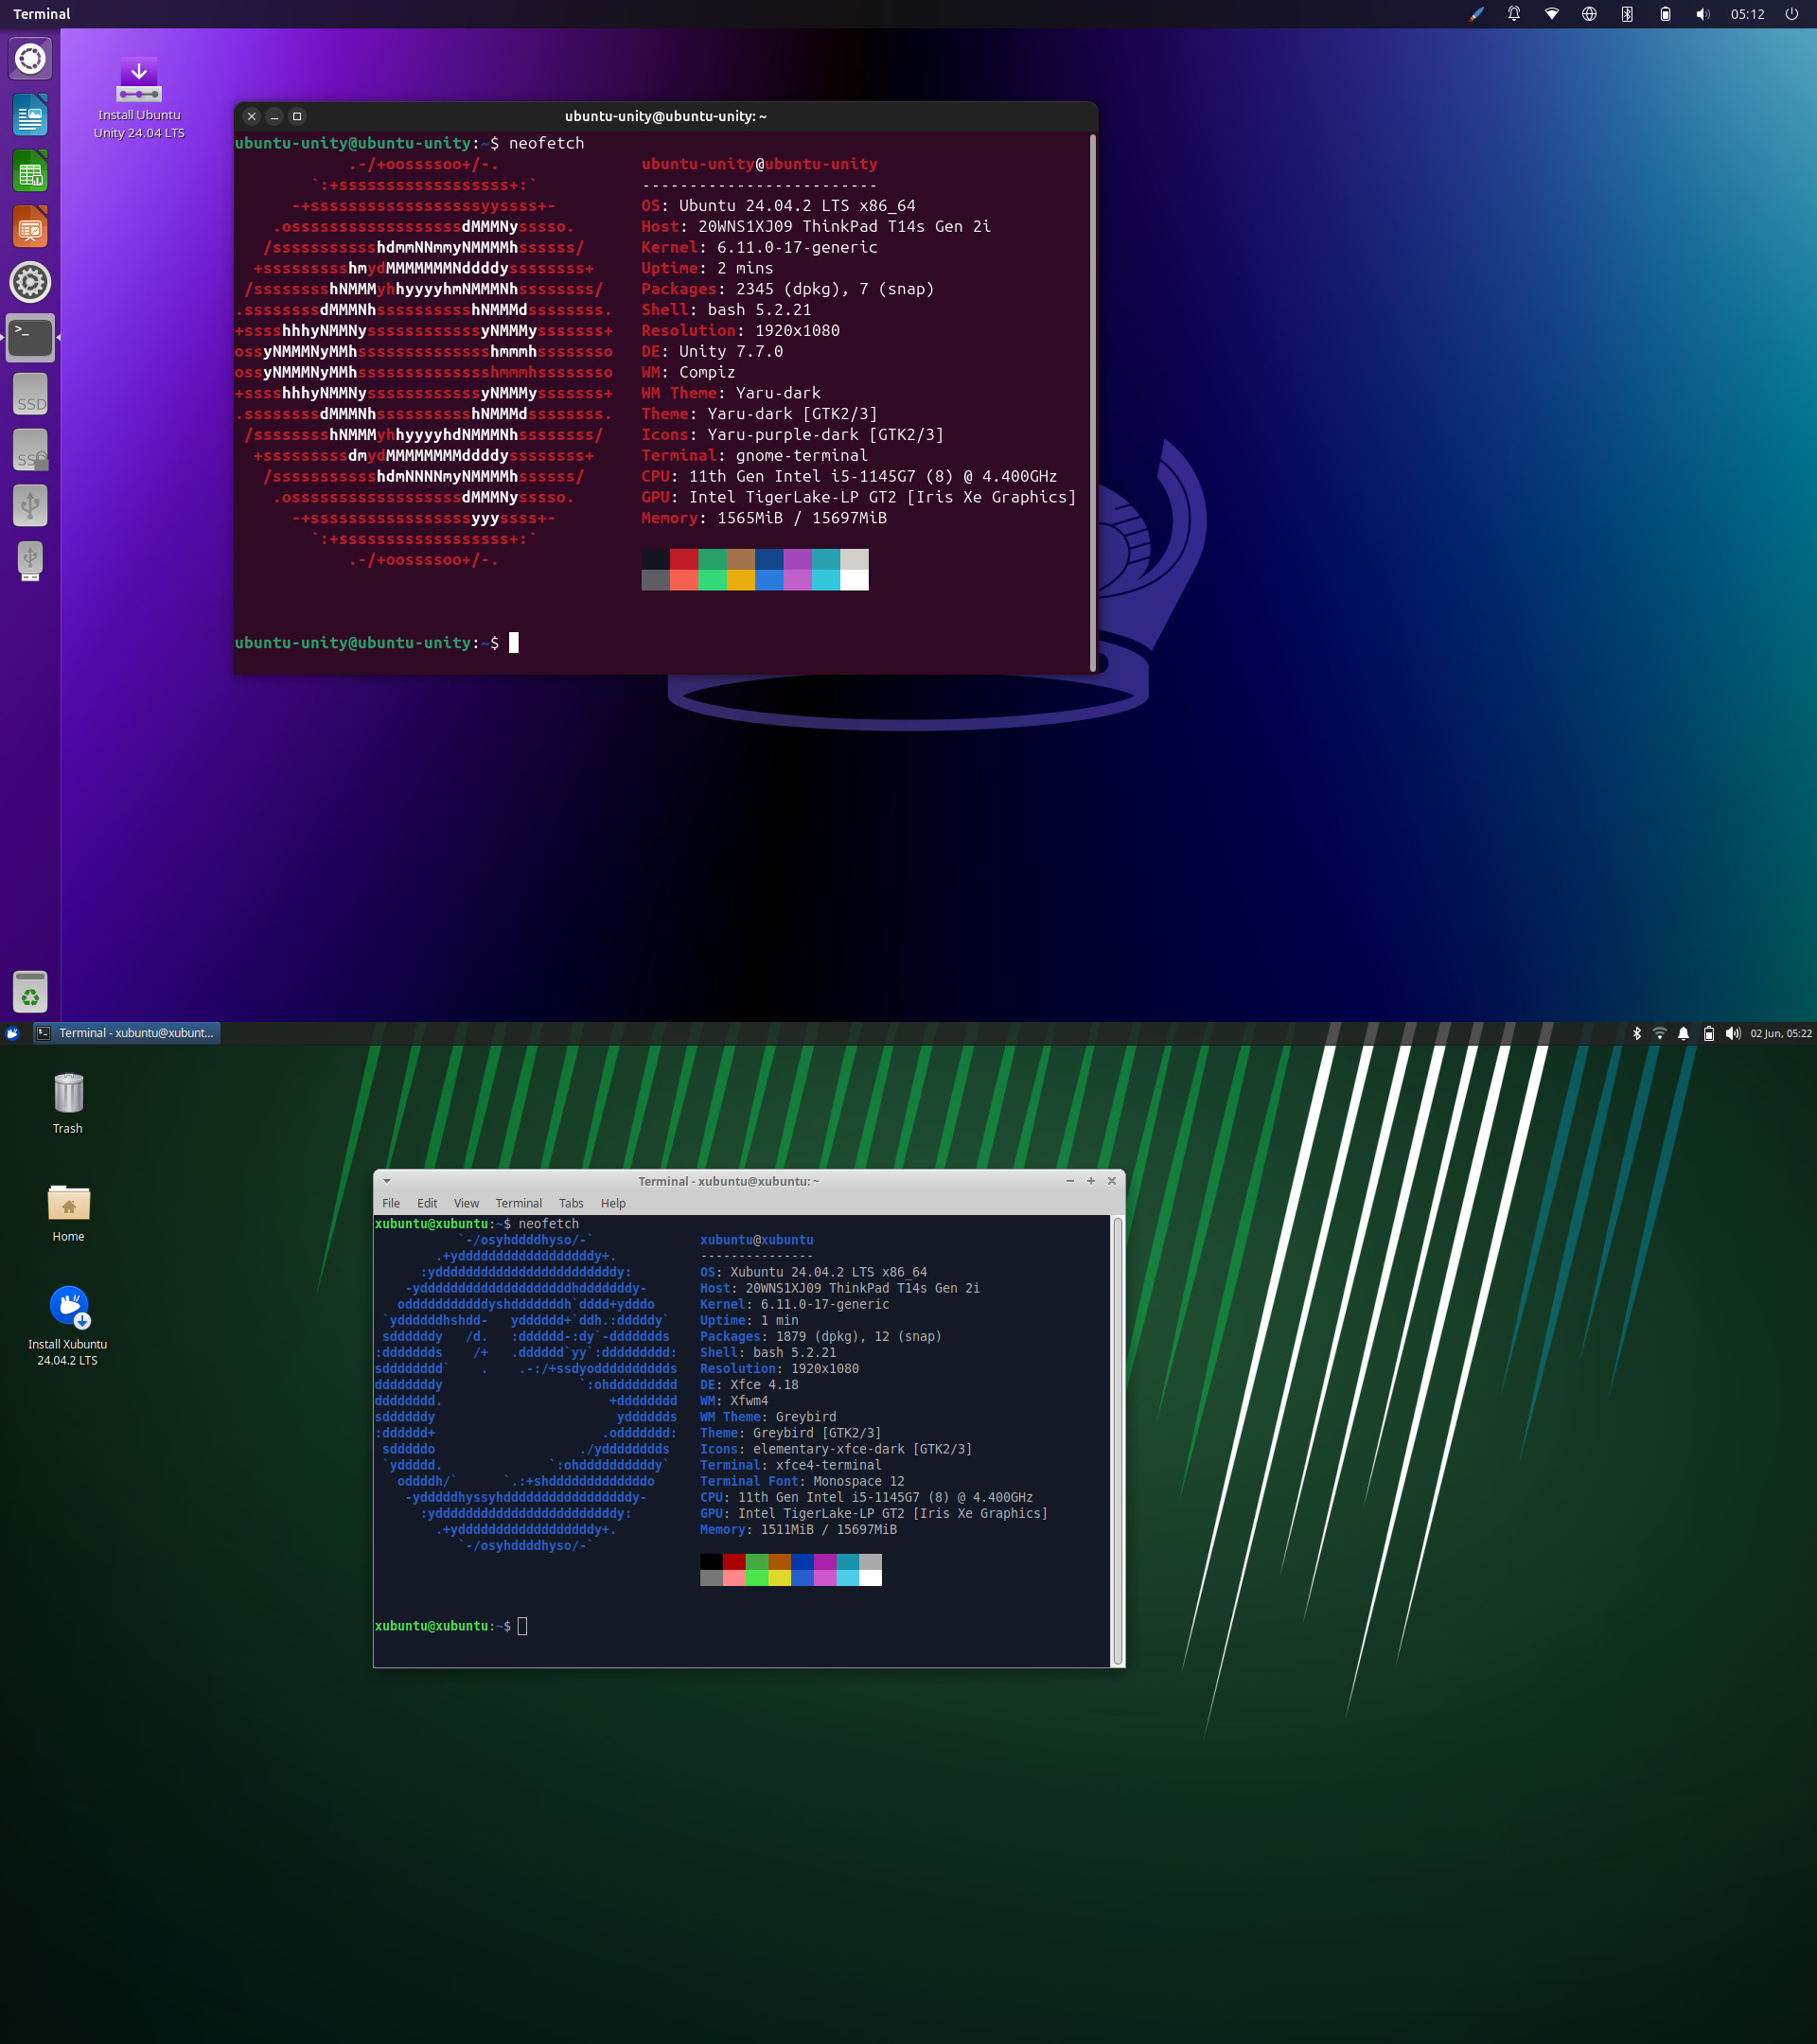Image resolution: width=1817 pixels, height=2044 pixels.
Task: Open the Tabs menu in xfce4-terminal
Action: coord(571,1203)
